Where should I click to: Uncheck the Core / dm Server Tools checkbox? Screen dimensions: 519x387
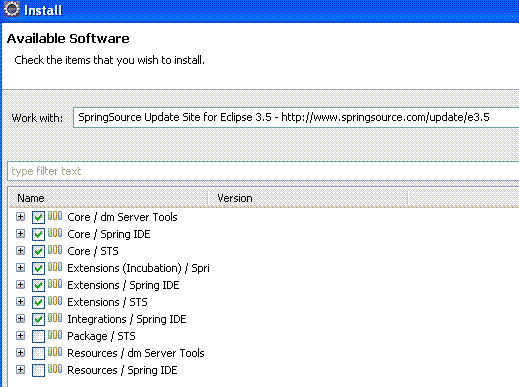coord(38,218)
